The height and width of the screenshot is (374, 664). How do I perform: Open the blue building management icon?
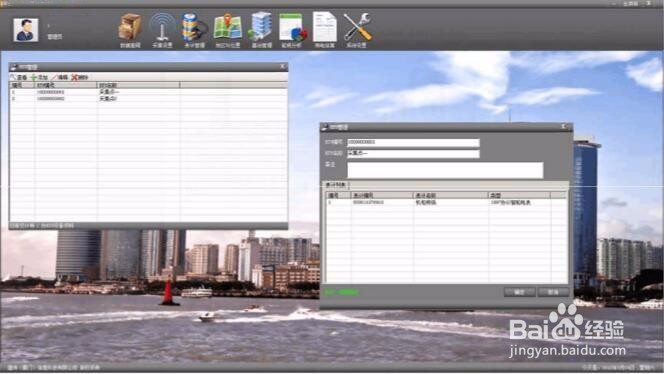[x=261, y=30]
